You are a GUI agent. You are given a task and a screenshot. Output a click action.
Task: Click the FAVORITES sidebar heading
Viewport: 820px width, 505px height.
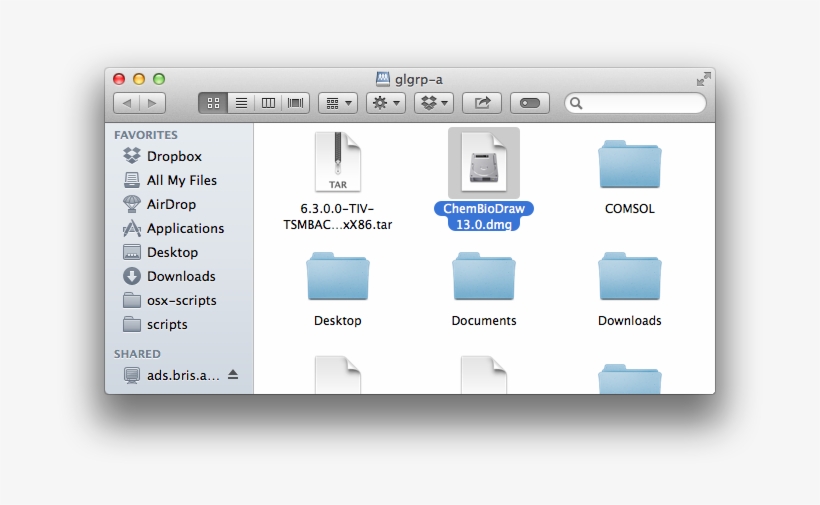pos(146,135)
